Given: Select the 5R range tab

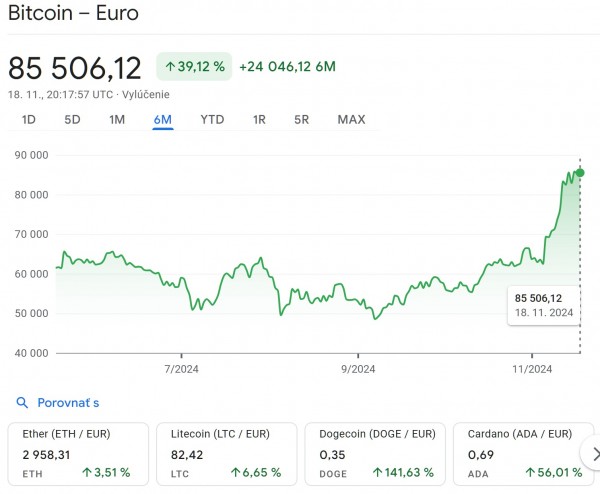Looking at the screenshot, I should (301, 120).
